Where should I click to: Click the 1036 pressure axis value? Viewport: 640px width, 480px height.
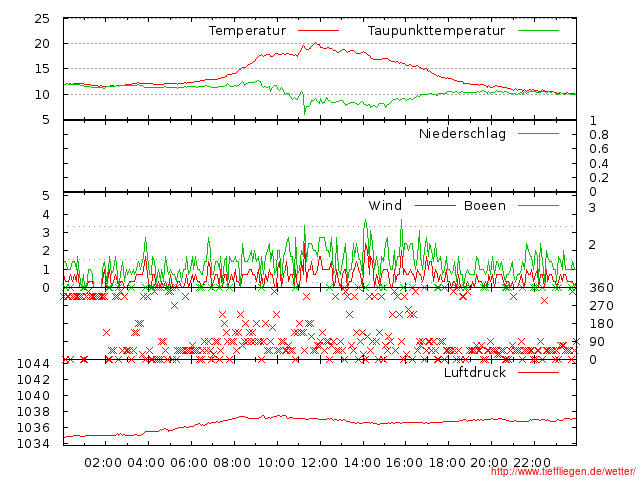(33, 428)
